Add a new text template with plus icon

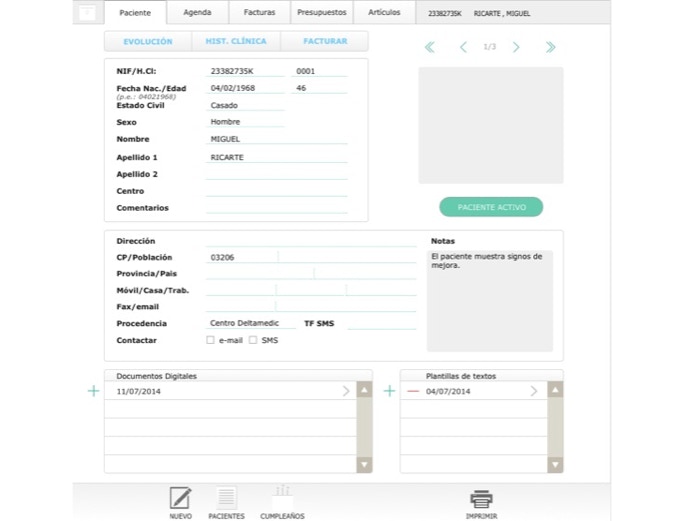pos(390,391)
